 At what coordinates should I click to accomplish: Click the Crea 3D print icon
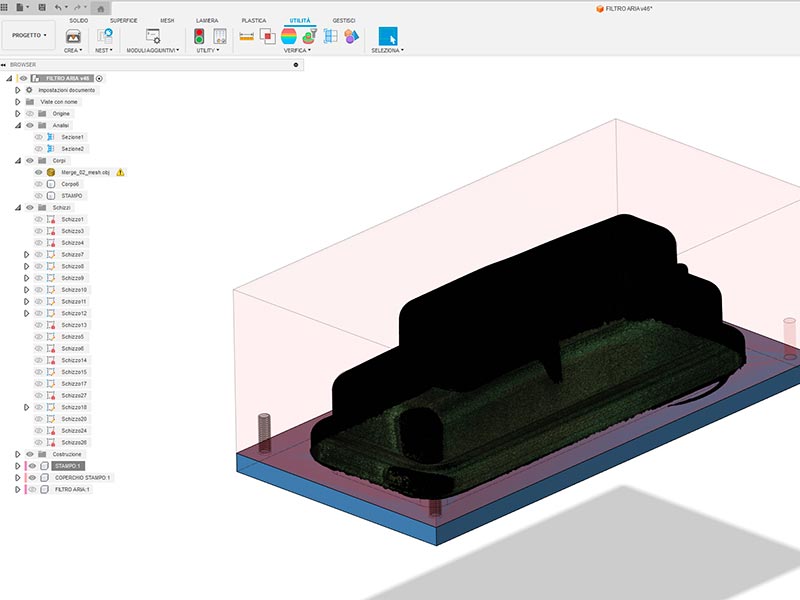pyautogui.click(x=73, y=35)
